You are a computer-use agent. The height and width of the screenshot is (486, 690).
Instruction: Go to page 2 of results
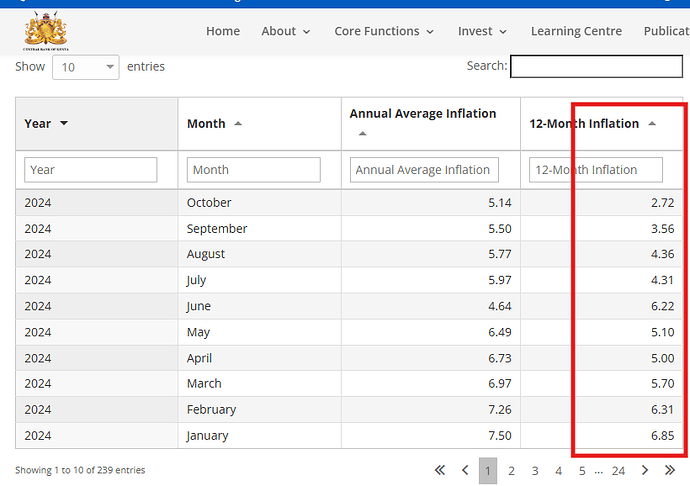pyautogui.click(x=511, y=470)
